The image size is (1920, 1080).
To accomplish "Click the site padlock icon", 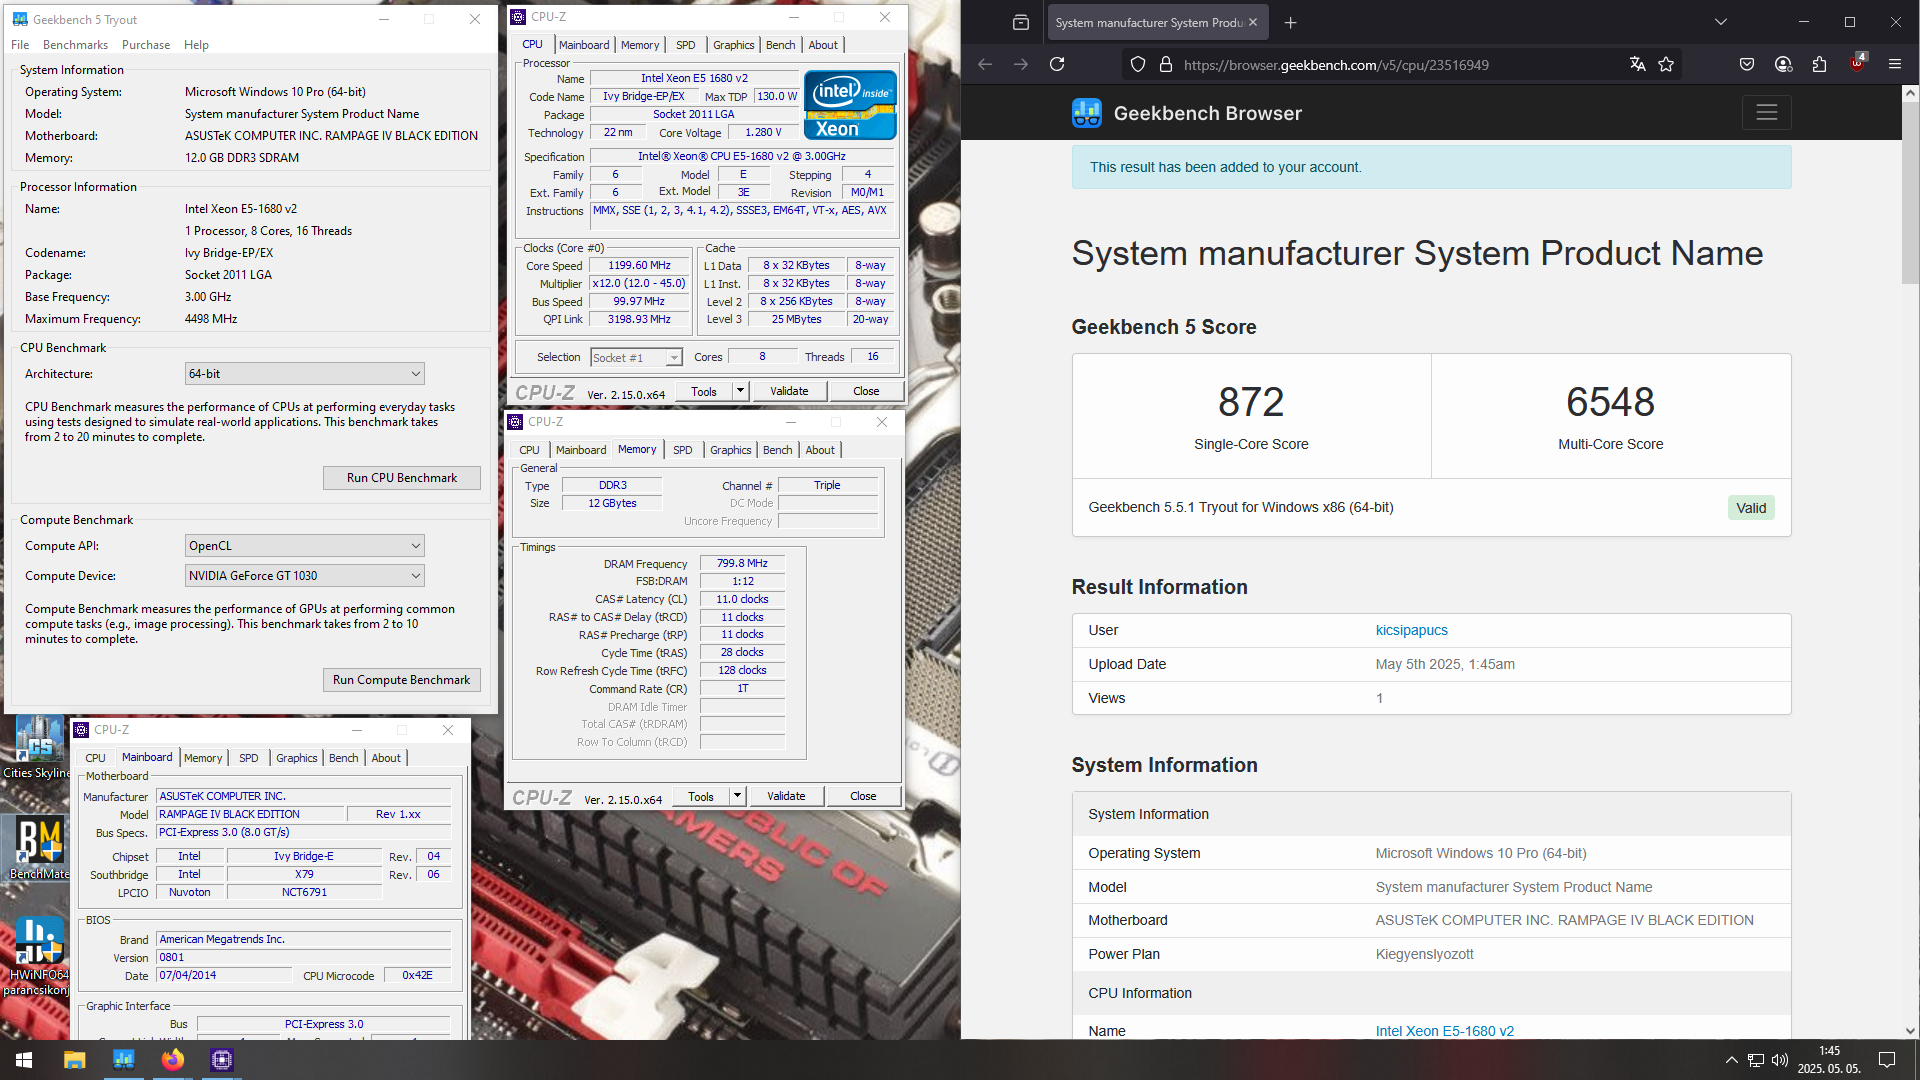I will point(1165,64).
